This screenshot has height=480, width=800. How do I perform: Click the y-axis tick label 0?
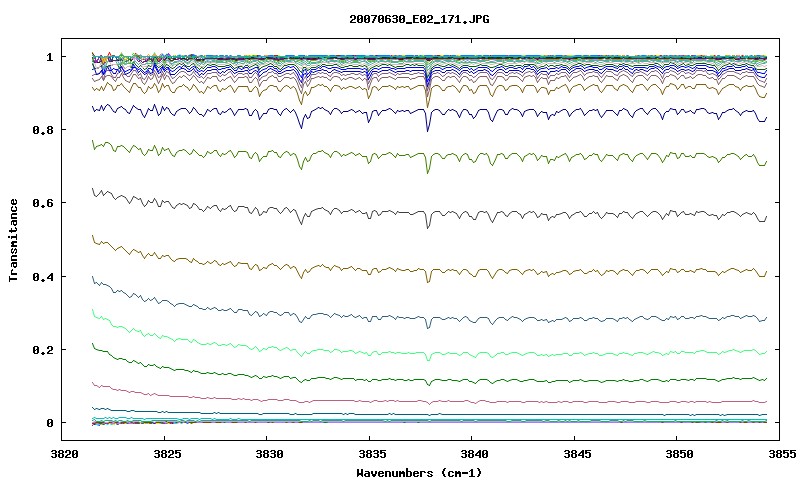(49, 423)
